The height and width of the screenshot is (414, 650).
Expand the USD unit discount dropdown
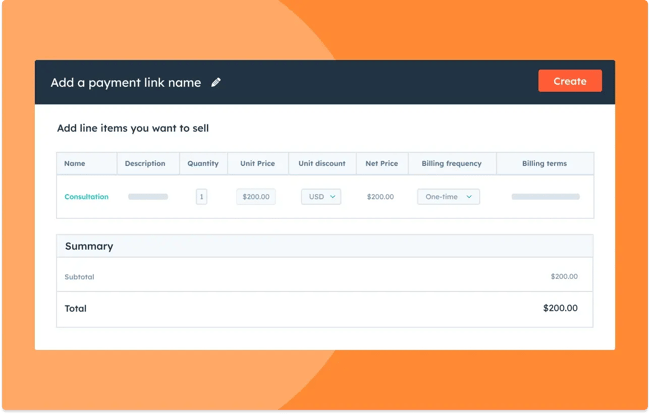321,197
